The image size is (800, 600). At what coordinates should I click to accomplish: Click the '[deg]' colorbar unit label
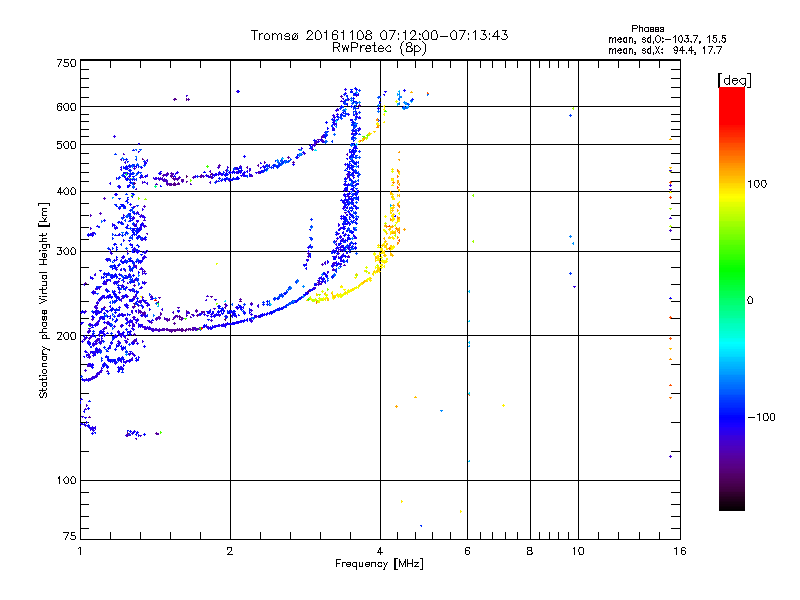coord(734,80)
